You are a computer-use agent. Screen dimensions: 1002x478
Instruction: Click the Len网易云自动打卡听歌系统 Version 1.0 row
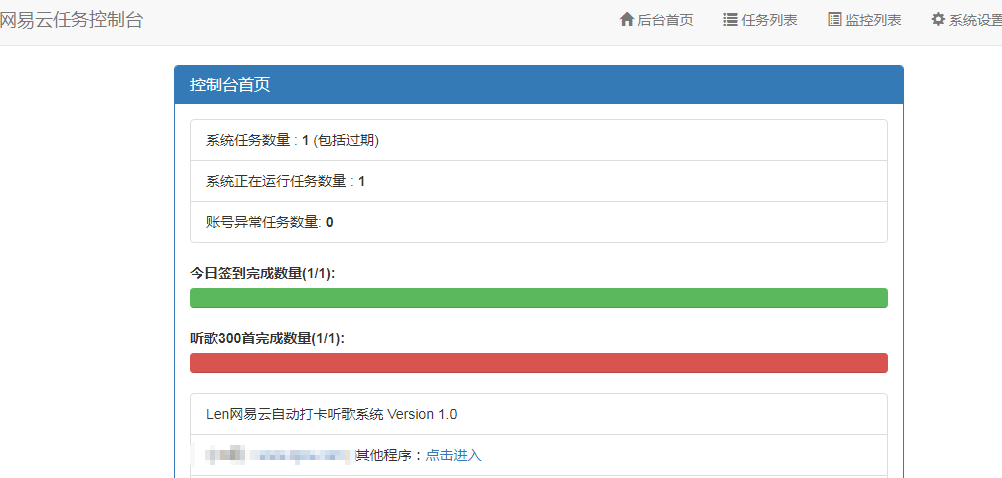pos(538,414)
